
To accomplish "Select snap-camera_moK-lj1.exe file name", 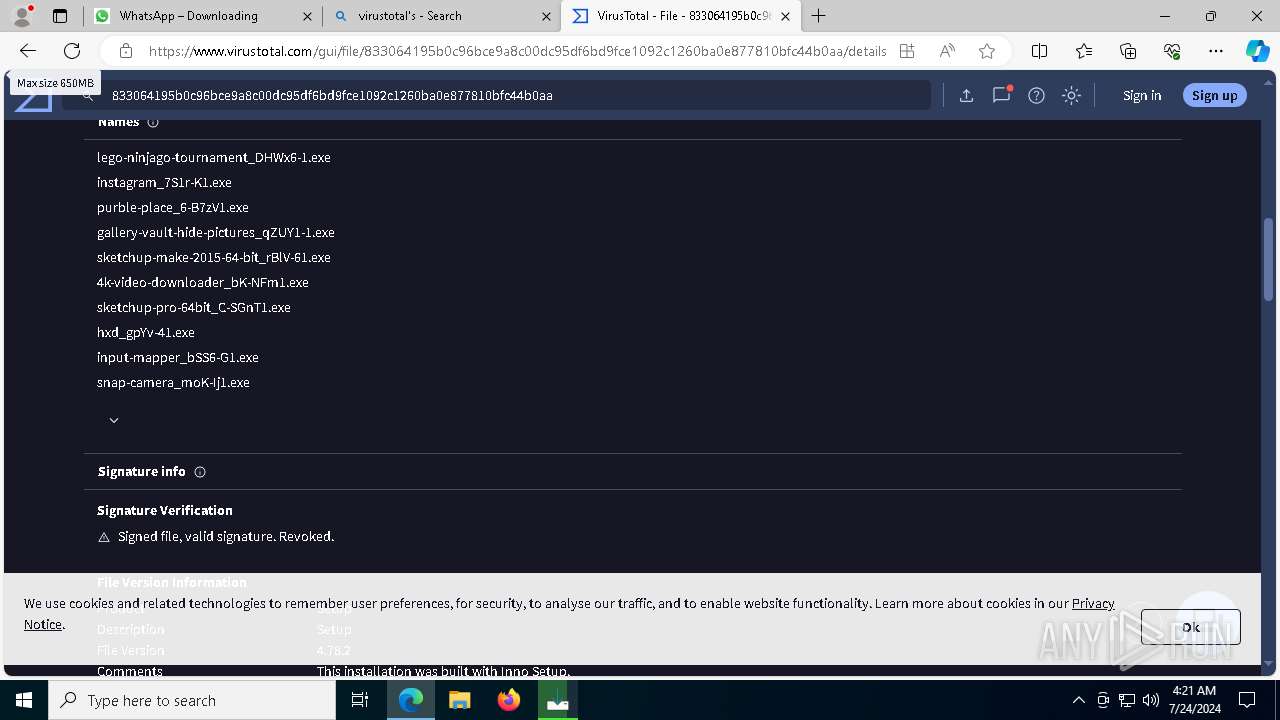I will pyautogui.click(x=173, y=382).
